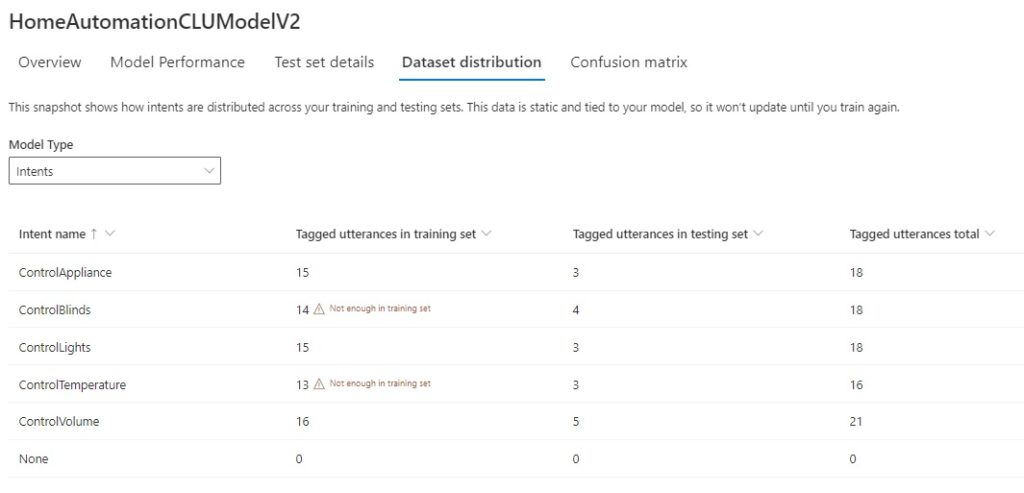
Task: Click the ControlVolume intent name
Action: [x=59, y=421]
